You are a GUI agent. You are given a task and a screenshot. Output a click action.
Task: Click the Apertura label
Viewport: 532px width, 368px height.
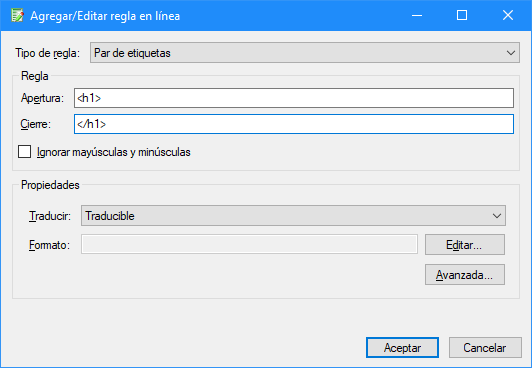(42, 98)
